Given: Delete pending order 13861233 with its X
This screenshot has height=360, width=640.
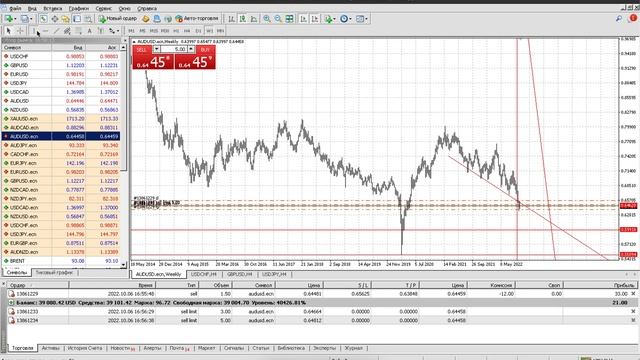Looking at the screenshot, I should click(633, 311).
